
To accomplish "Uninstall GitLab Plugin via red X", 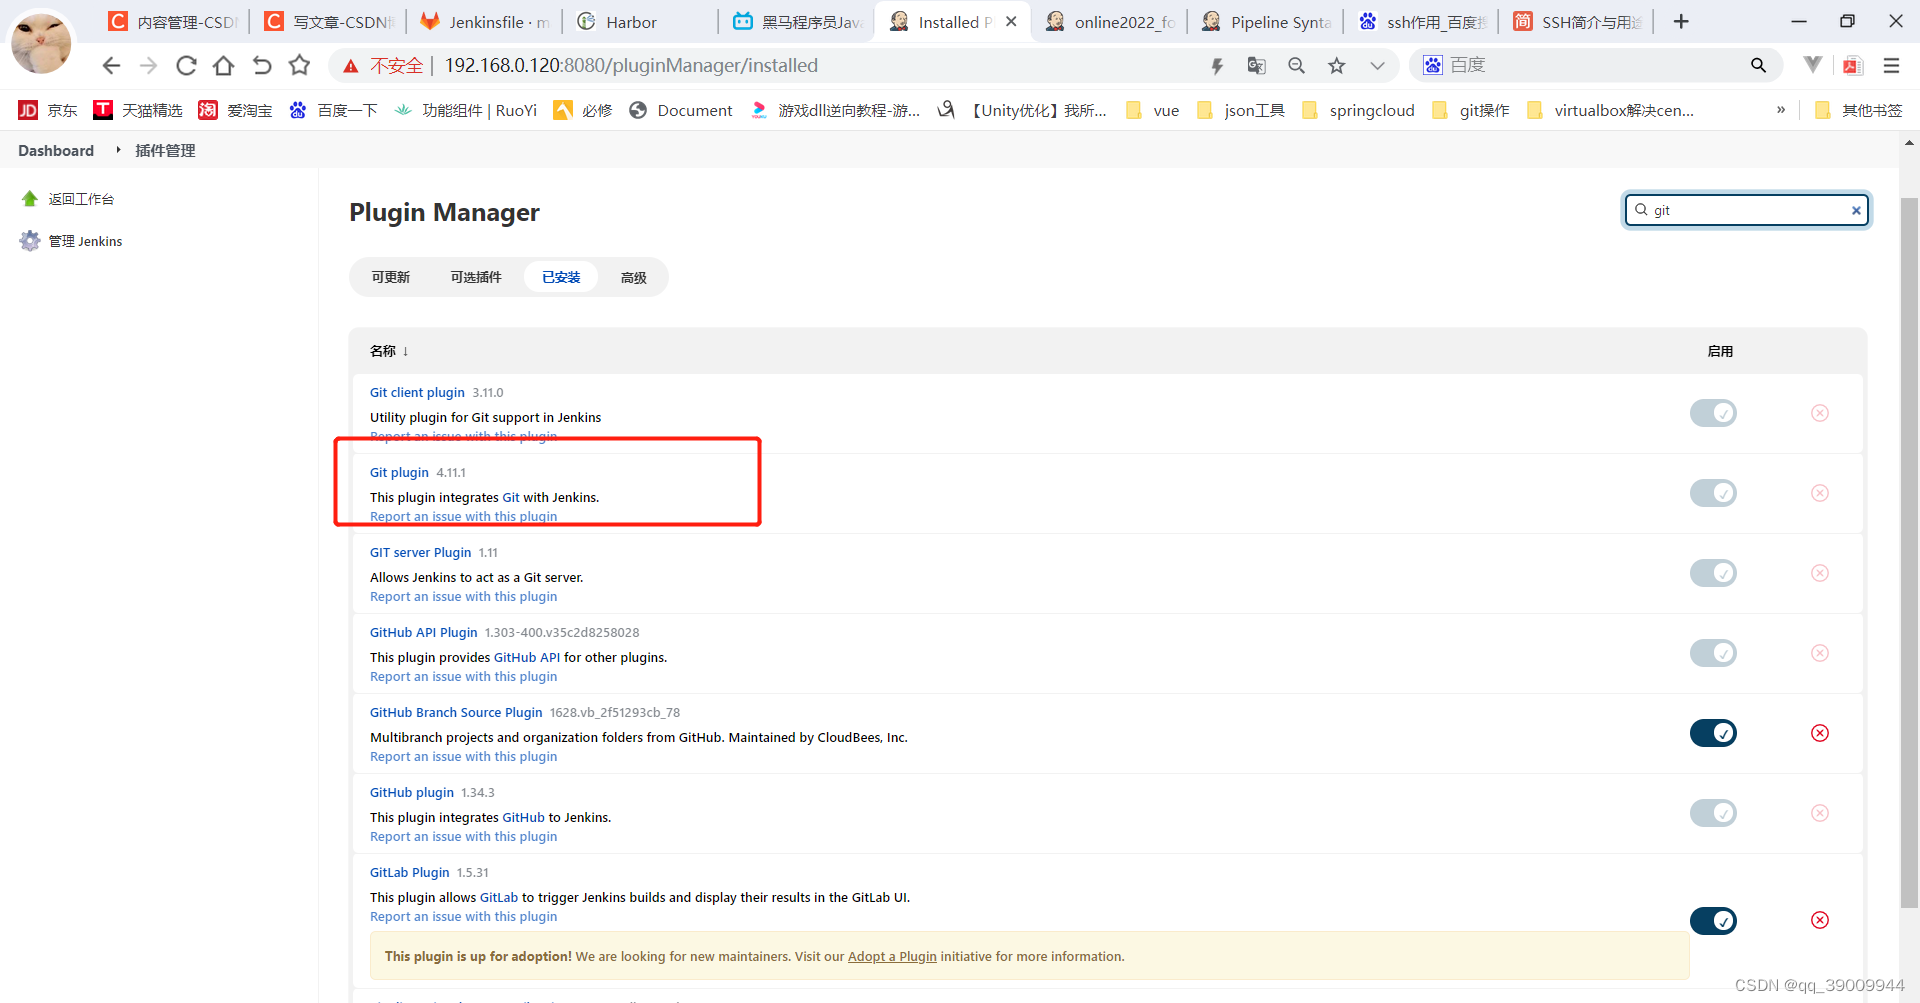I will (x=1820, y=920).
